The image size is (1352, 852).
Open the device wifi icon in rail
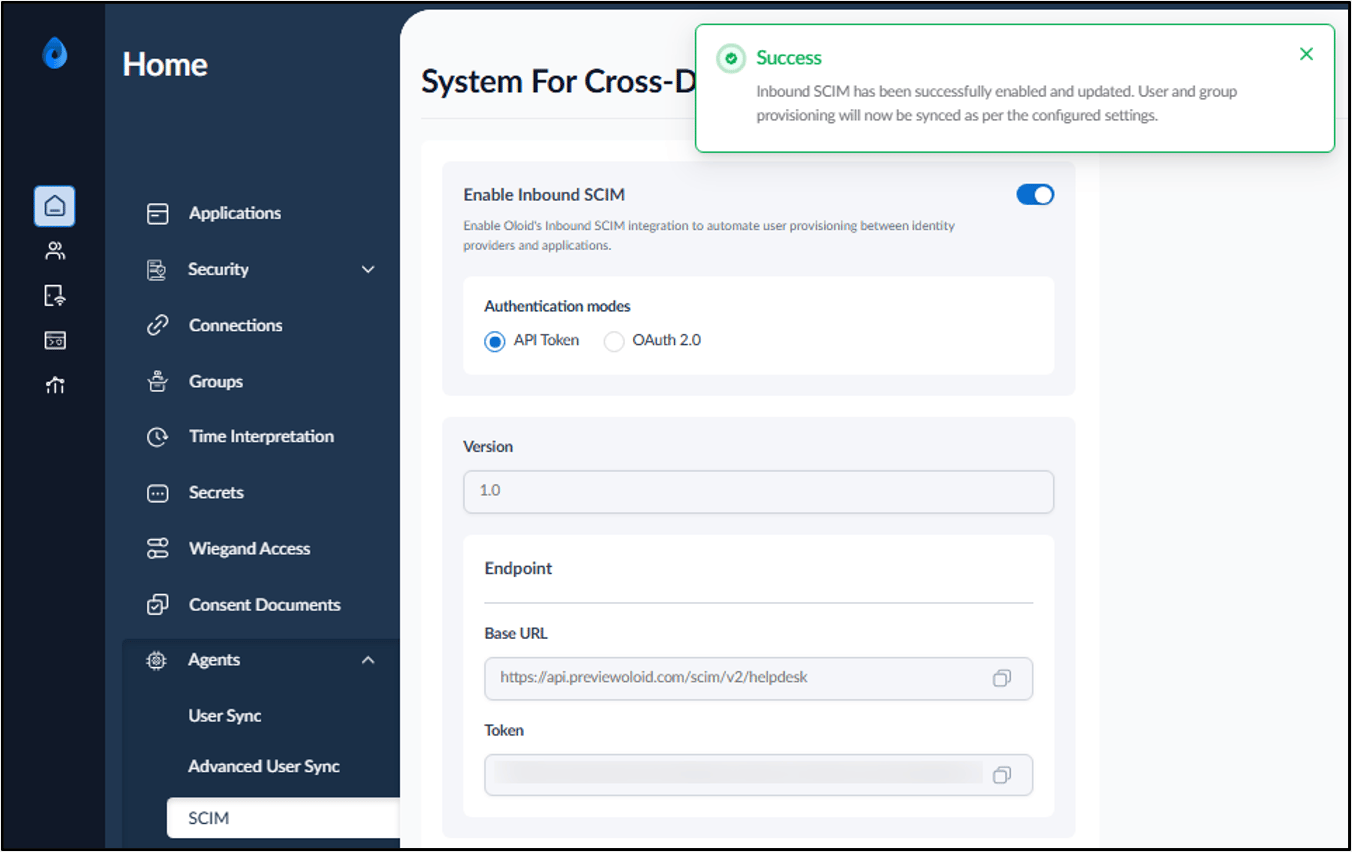pos(55,296)
